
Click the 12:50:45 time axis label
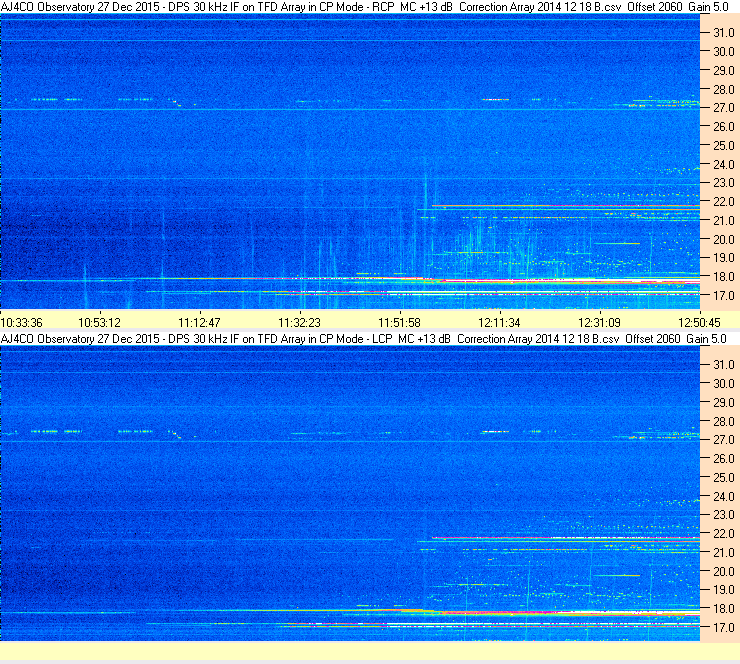pos(699,323)
